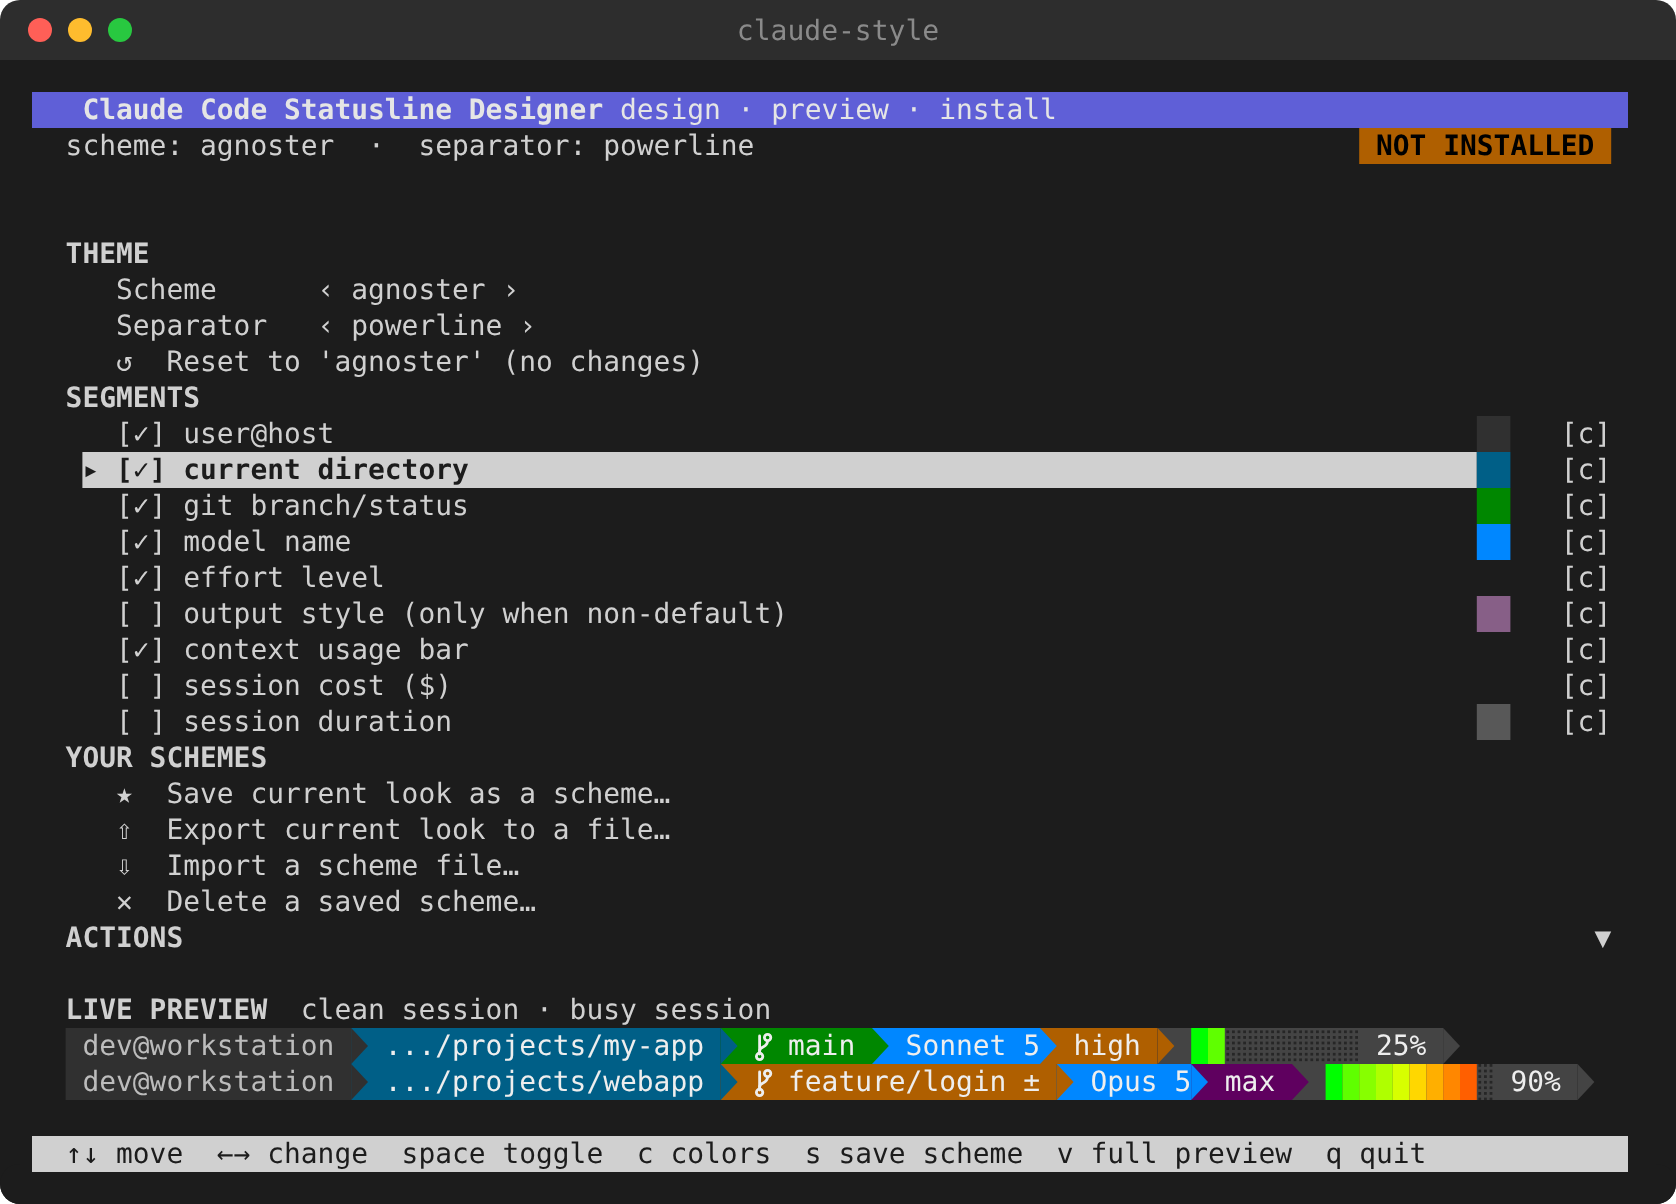Click the install tab in the header

click(998, 110)
